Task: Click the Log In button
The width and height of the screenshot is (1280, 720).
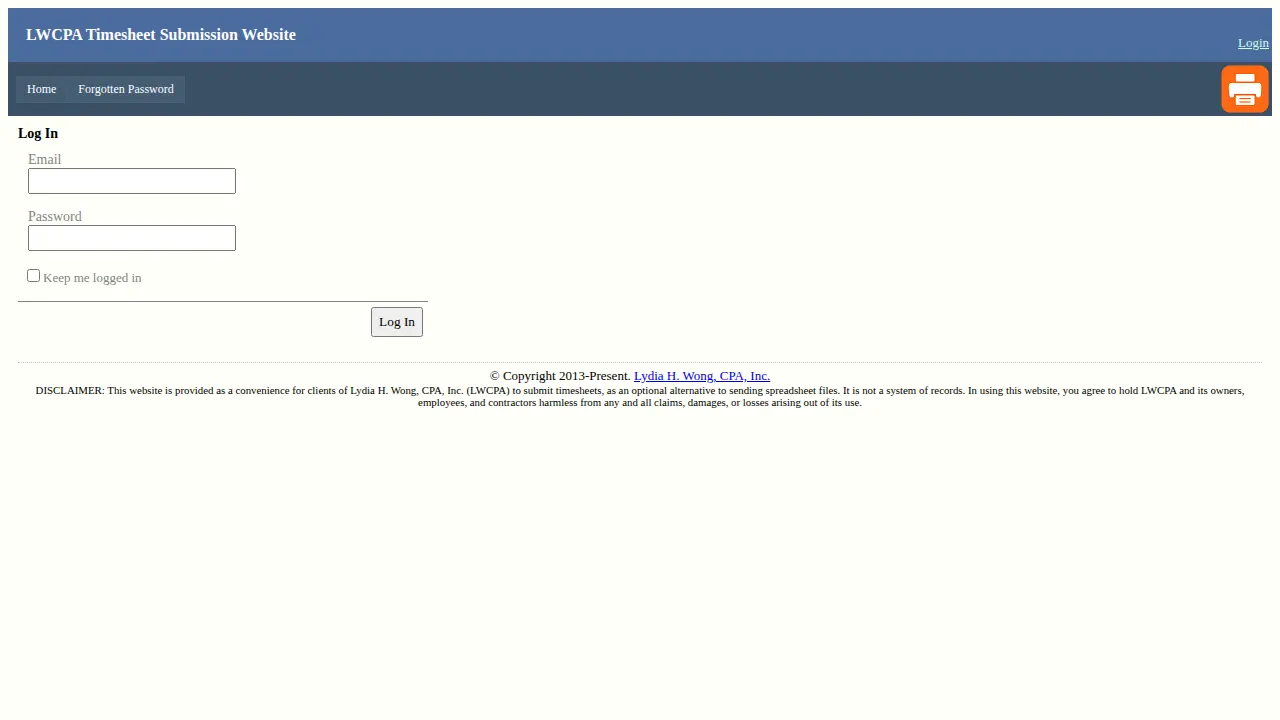Action: click(397, 322)
